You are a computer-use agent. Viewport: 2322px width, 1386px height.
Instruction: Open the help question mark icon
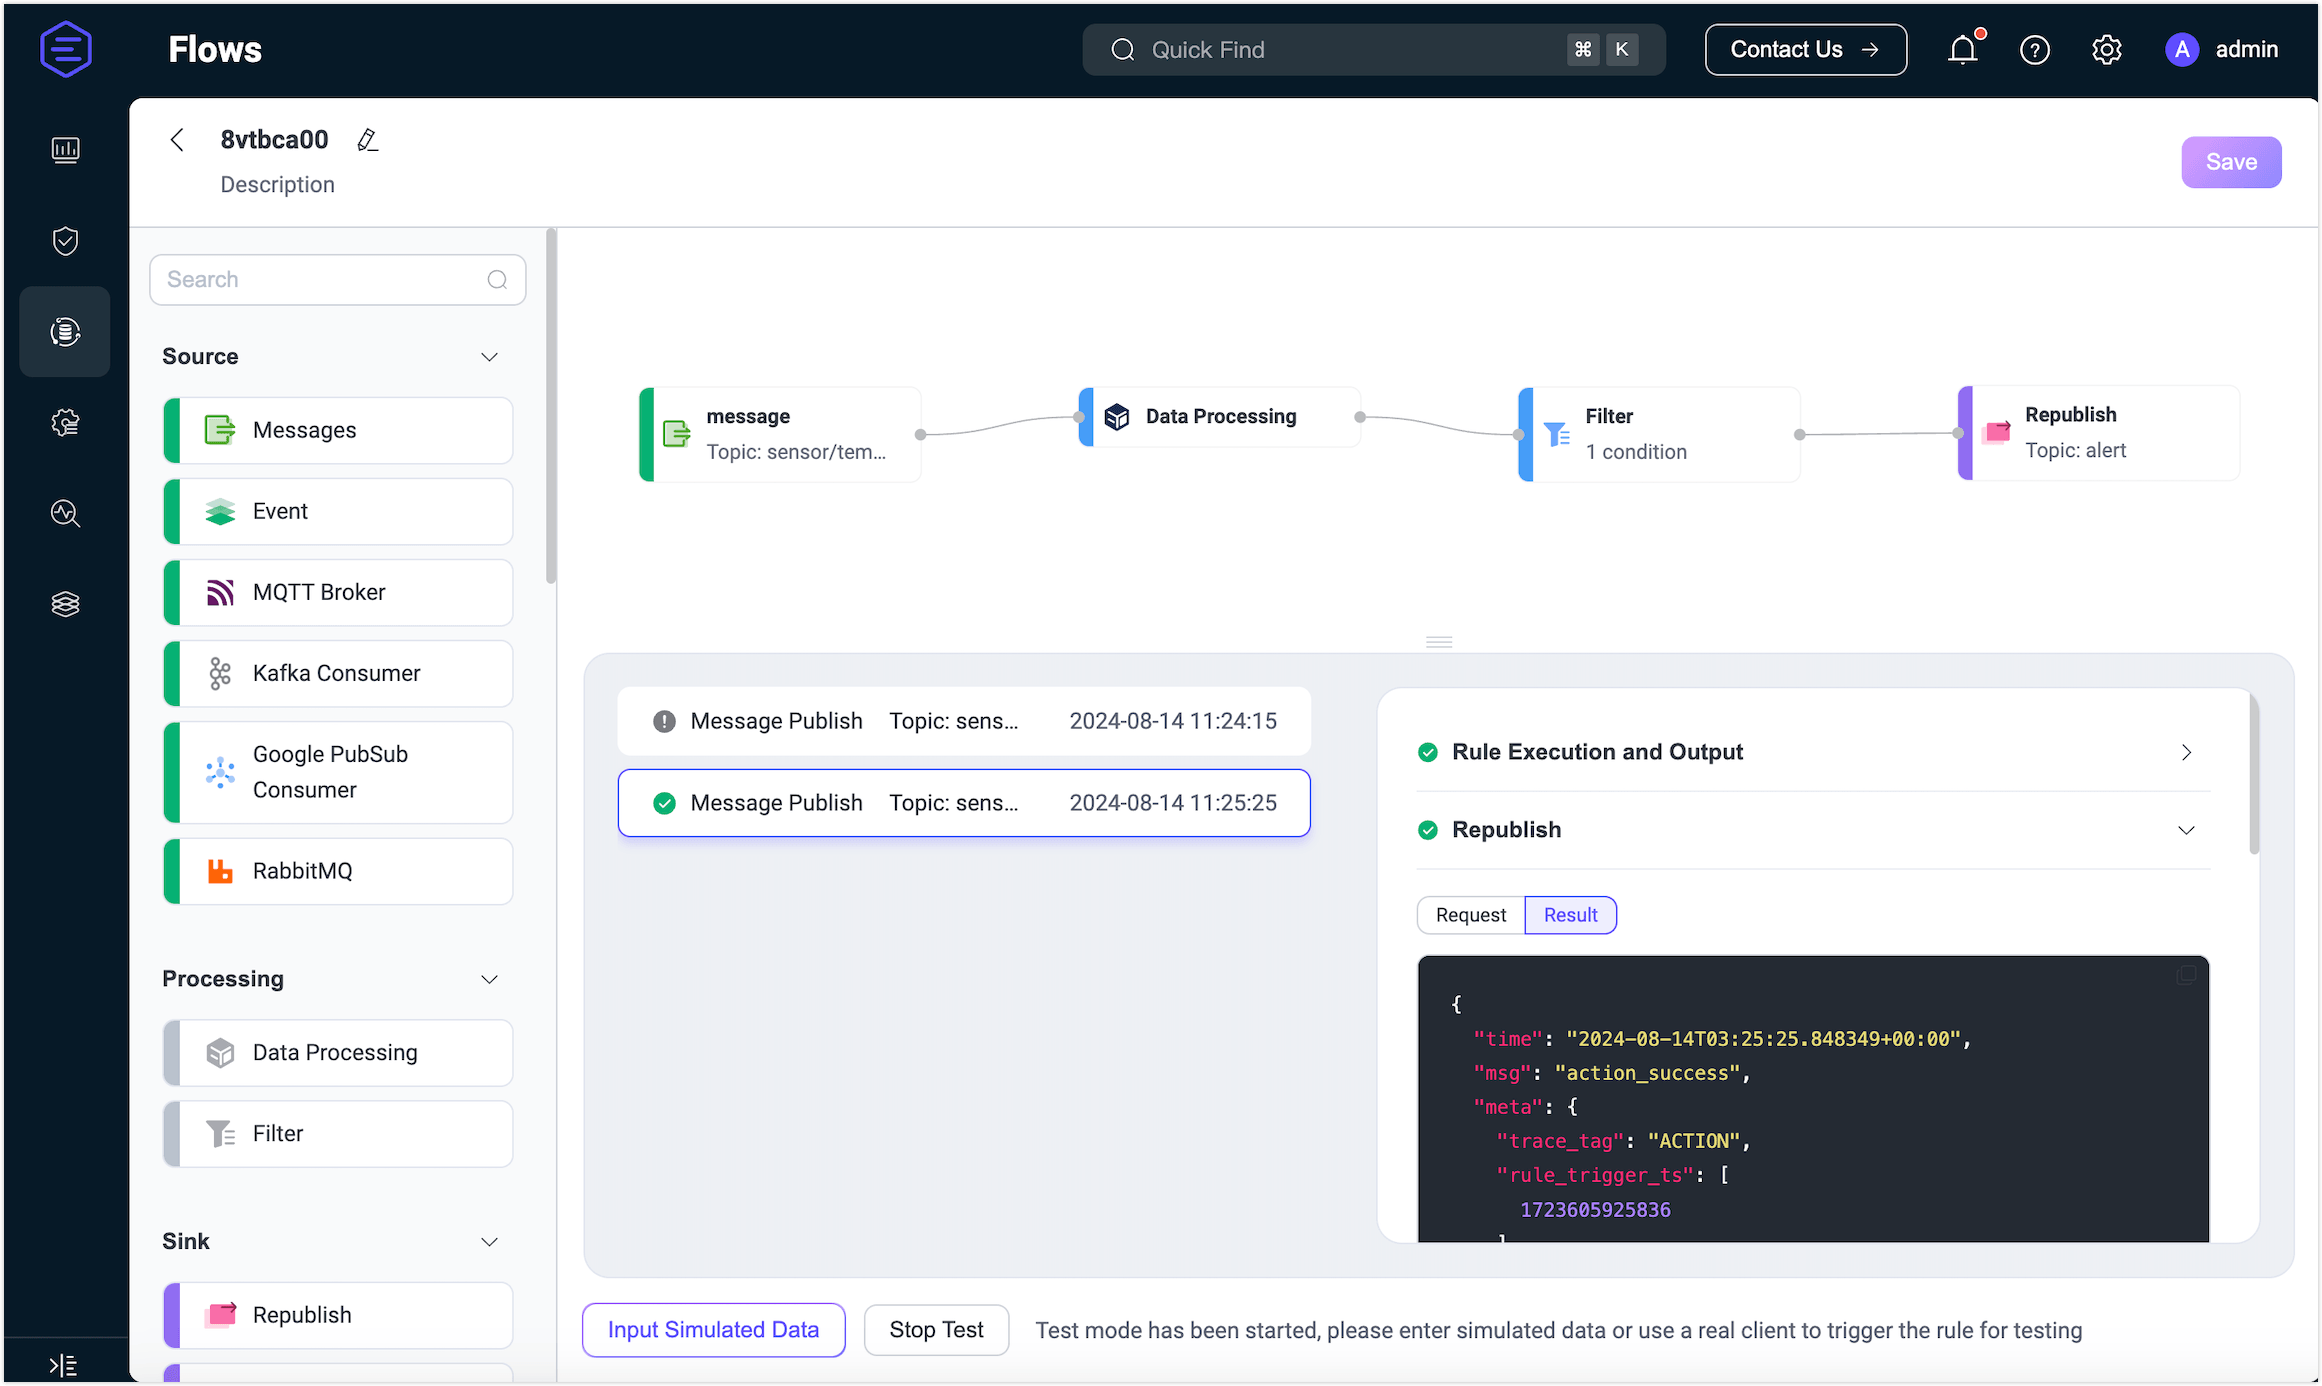click(2034, 50)
